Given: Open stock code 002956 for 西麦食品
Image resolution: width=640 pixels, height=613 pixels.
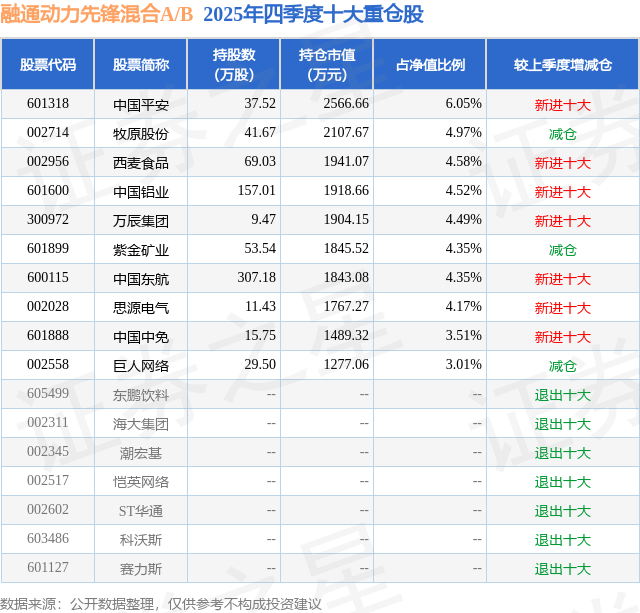Looking at the screenshot, I should tap(48, 161).
